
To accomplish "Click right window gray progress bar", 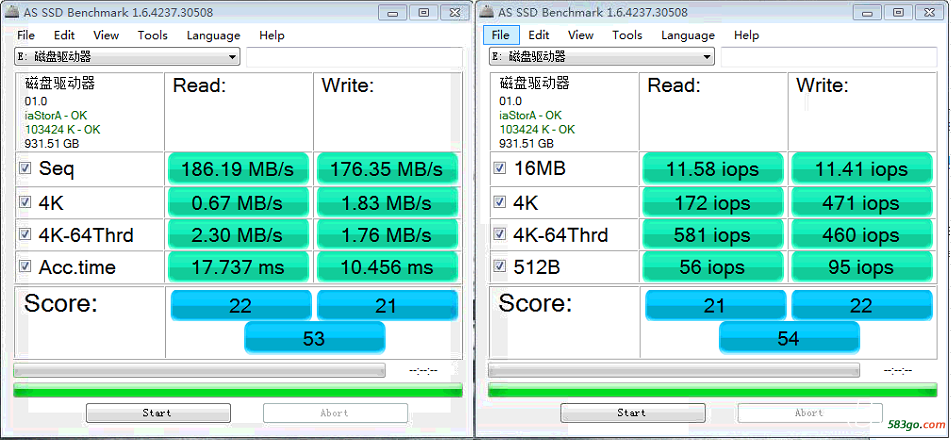I will [x=674, y=370].
